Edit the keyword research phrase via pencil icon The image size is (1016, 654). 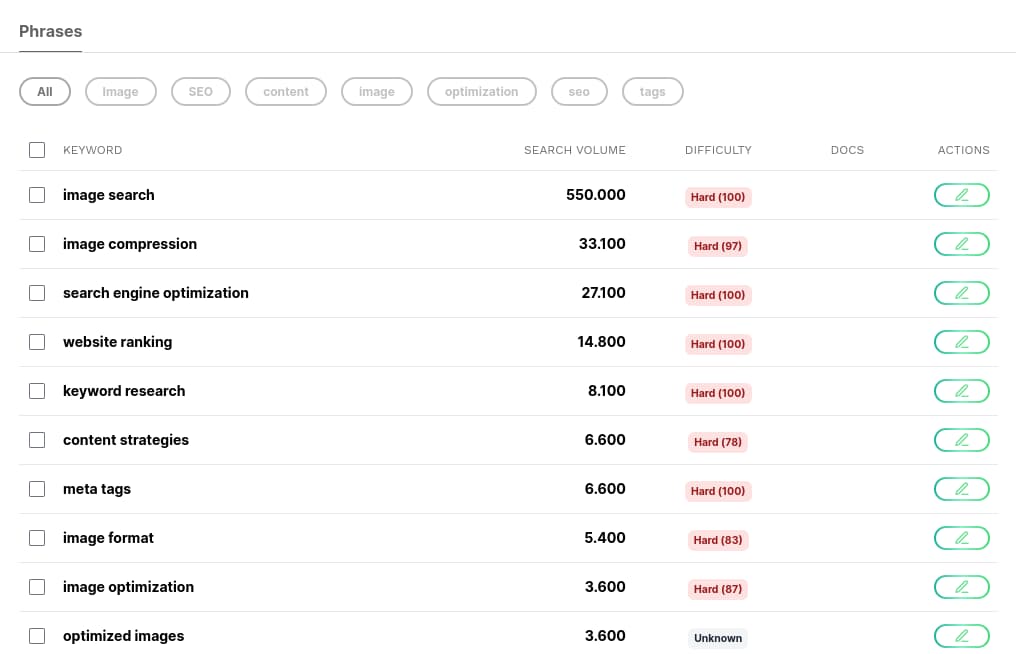[961, 391]
